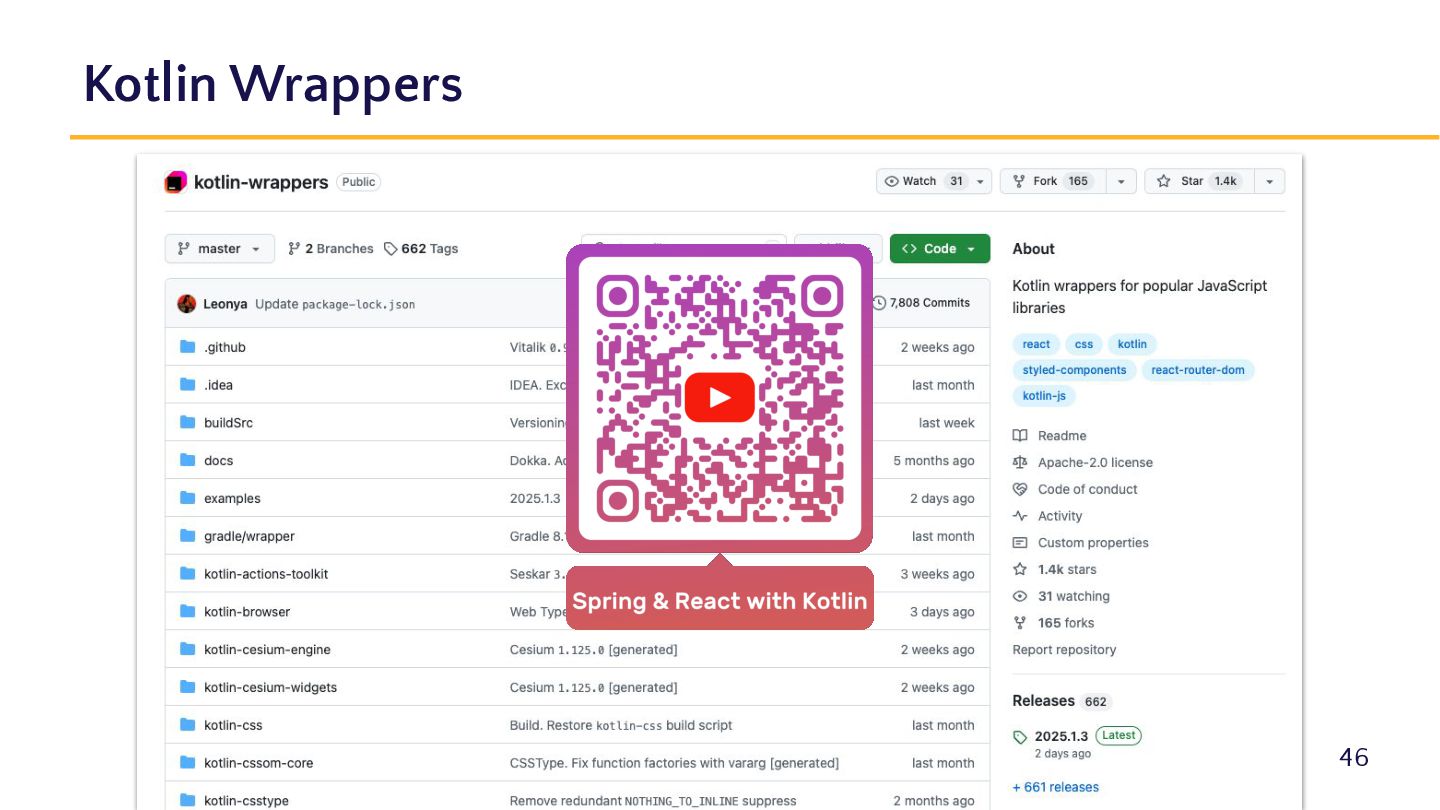Open the kotlin-browser folder
The height and width of the screenshot is (810, 1440).
247,612
